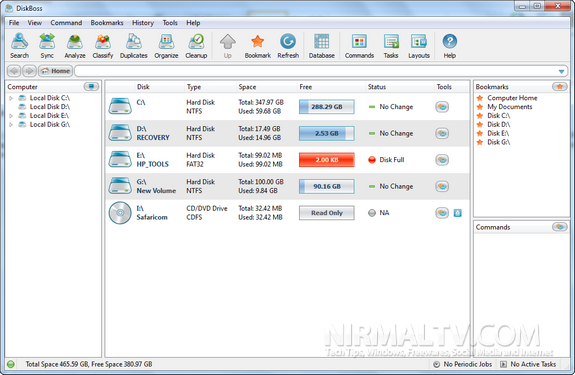
Task: Open Help from the toolbar
Action: 450,45
